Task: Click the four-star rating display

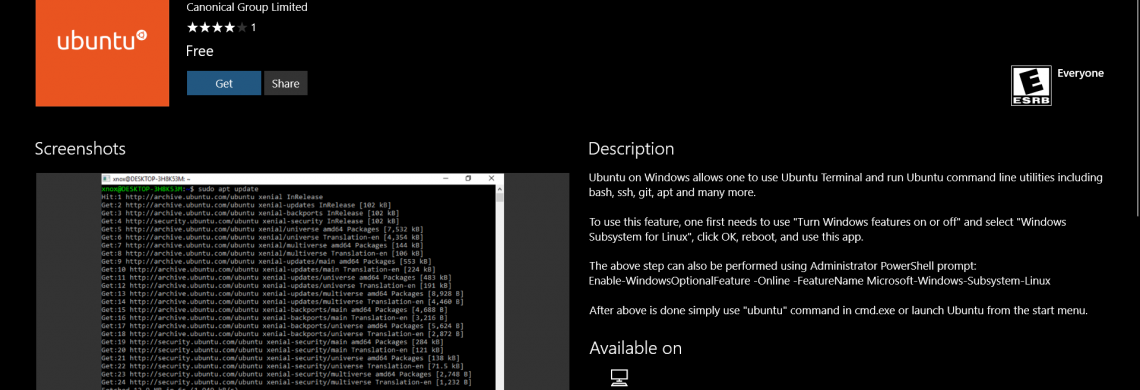Action: (217, 28)
